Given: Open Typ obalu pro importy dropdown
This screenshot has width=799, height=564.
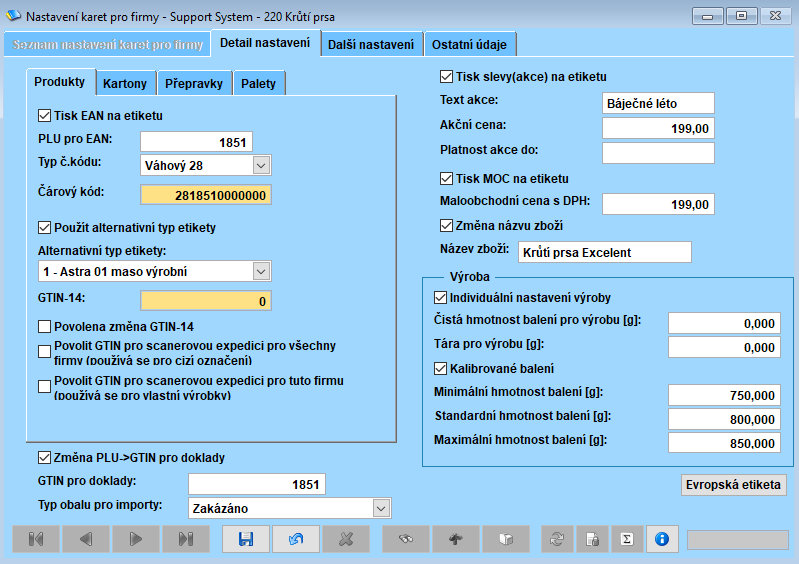Looking at the screenshot, I should 381,508.
